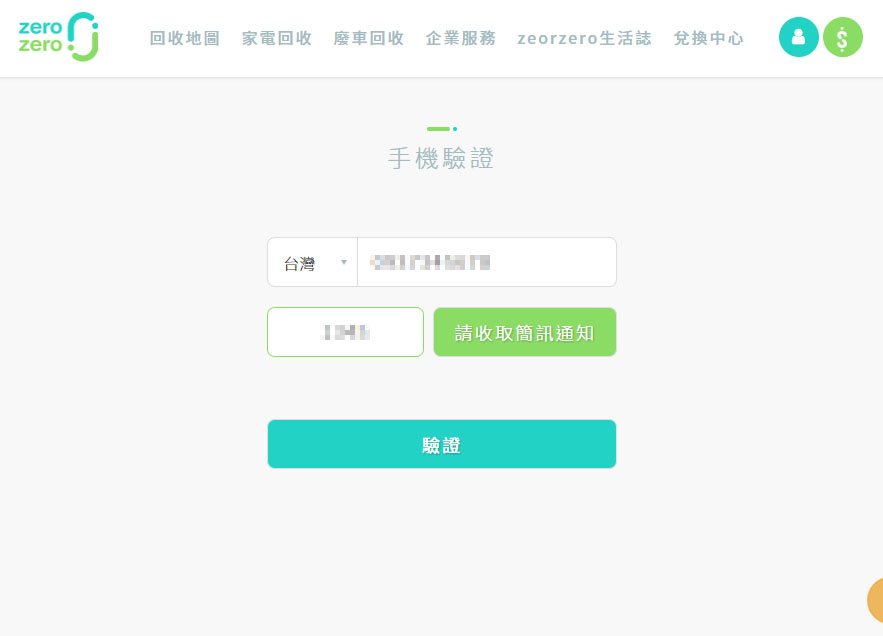Screen dimensions: 883x636
Task: Submit with the teal 驗證 button
Action: pyautogui.click(x=442, y=444)
